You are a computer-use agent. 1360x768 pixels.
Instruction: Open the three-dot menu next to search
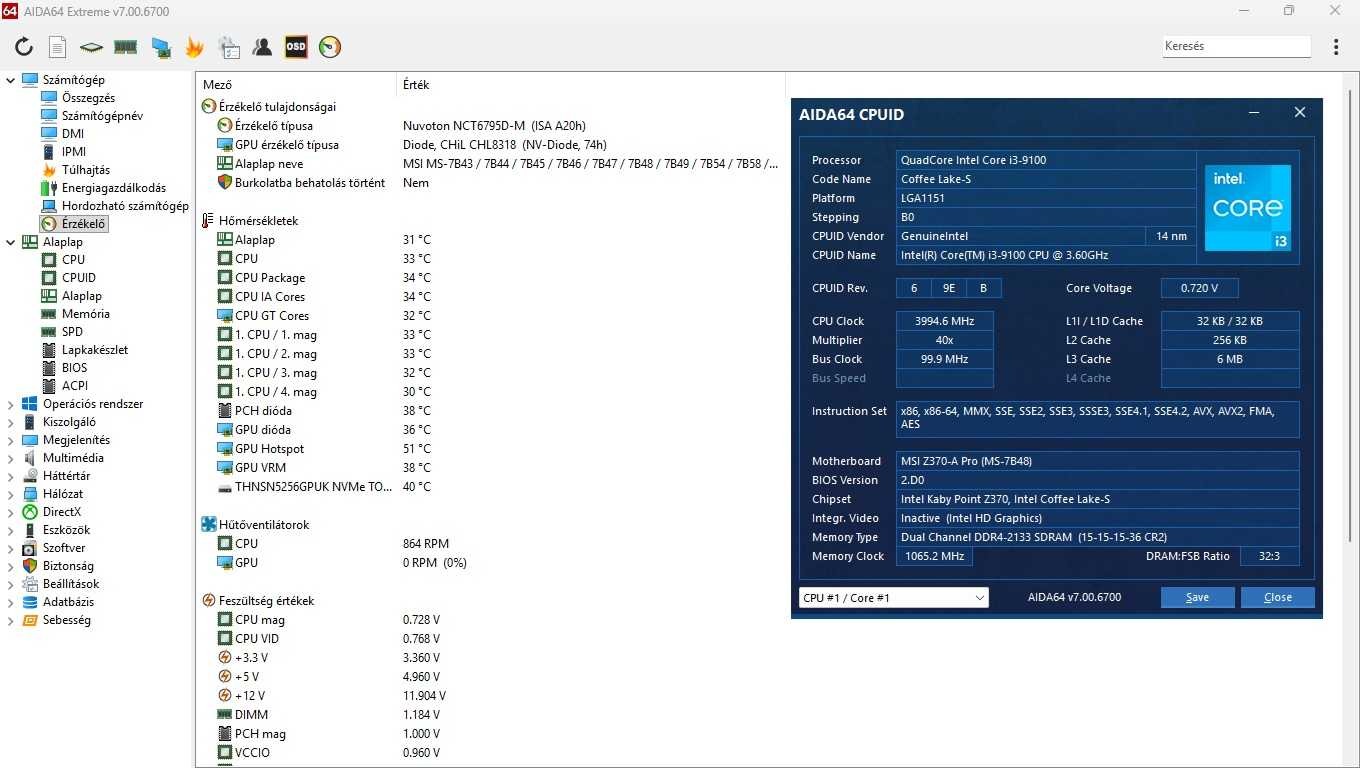(1336, 47)
